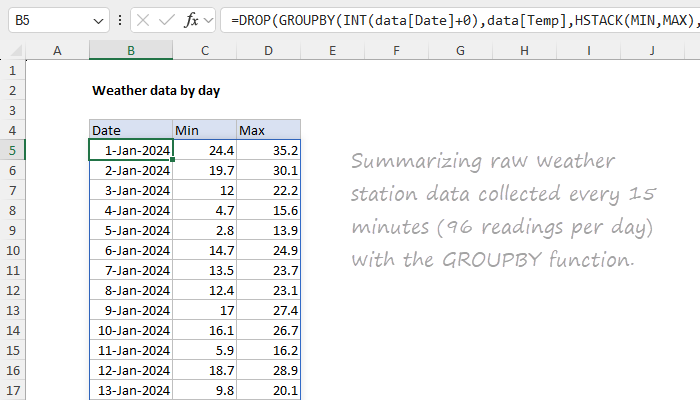The height and width of the screenshot is (400, 700).
Task: Select cell with 4-Jan-2024
Action: tap(131, 210)
